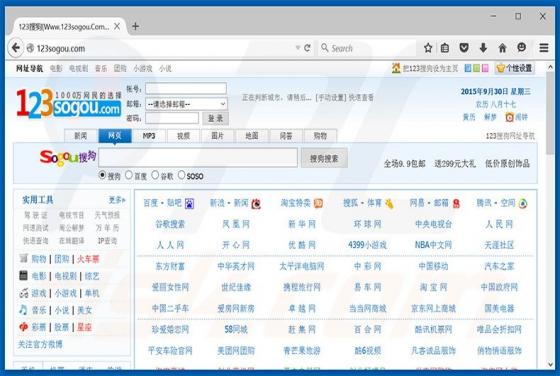The width and height of the screenshot is (560, 376).
Task: Click the NetEase red mail icon
Action: (x=456, y=204)
